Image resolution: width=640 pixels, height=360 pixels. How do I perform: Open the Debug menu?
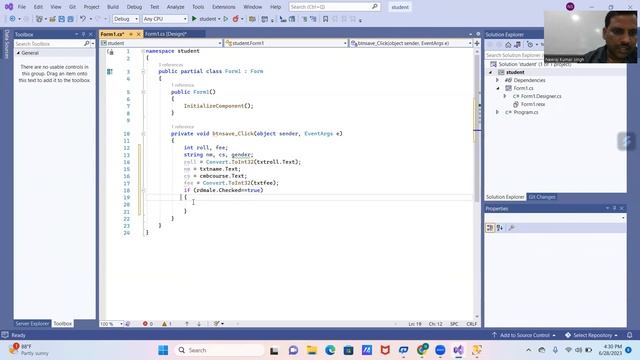[134, 7]
